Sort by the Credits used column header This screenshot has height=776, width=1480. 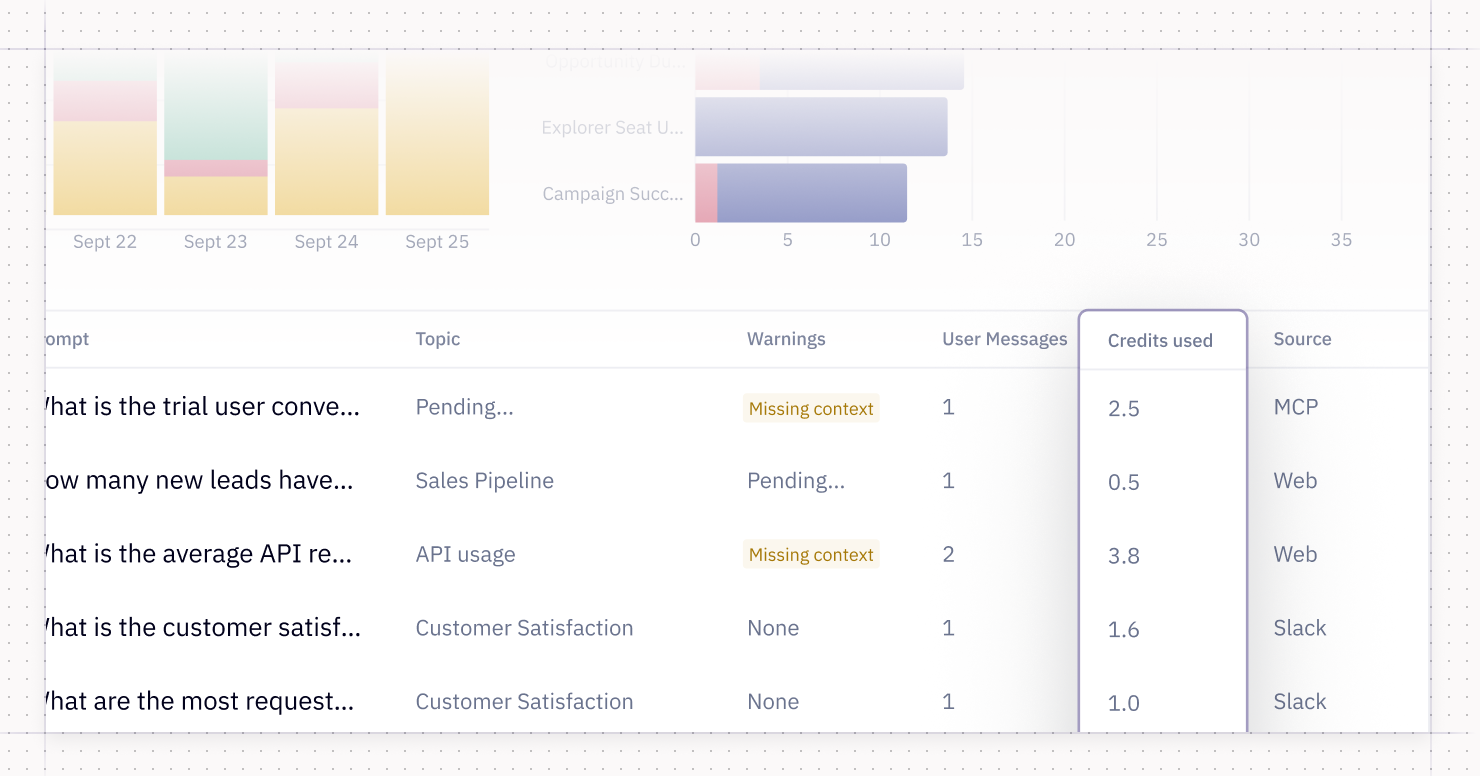(x=1160, y=341)
